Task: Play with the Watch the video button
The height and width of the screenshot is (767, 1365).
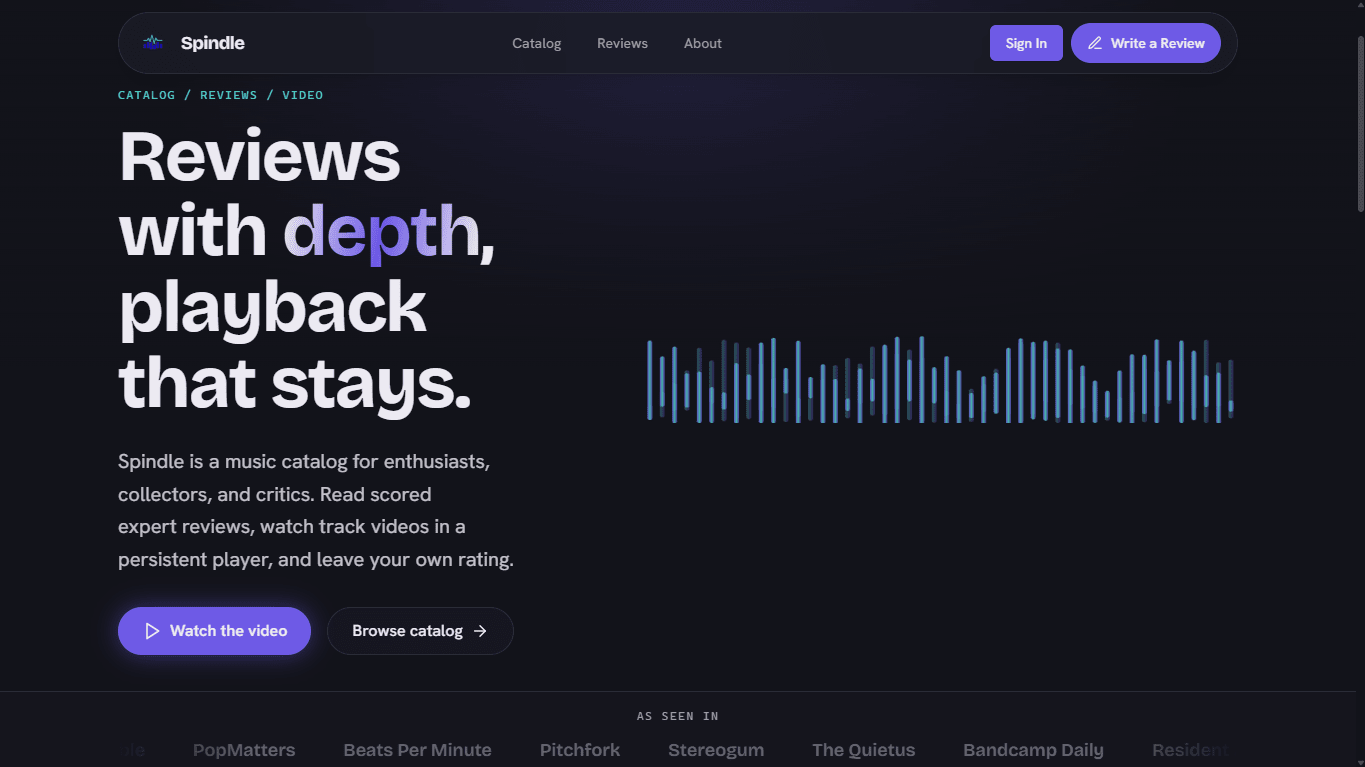Action: 214,631
